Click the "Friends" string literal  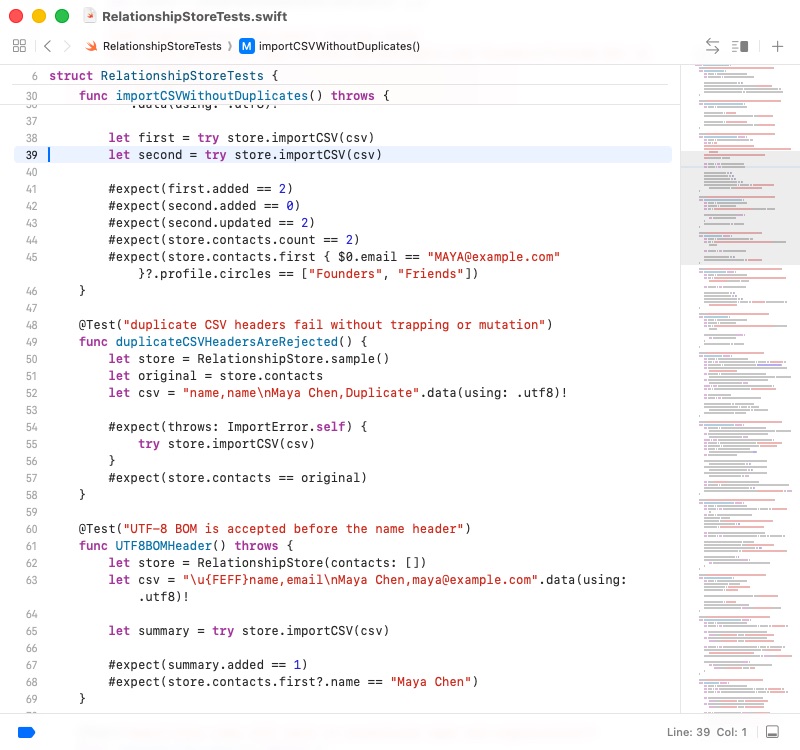coord(431,274)
